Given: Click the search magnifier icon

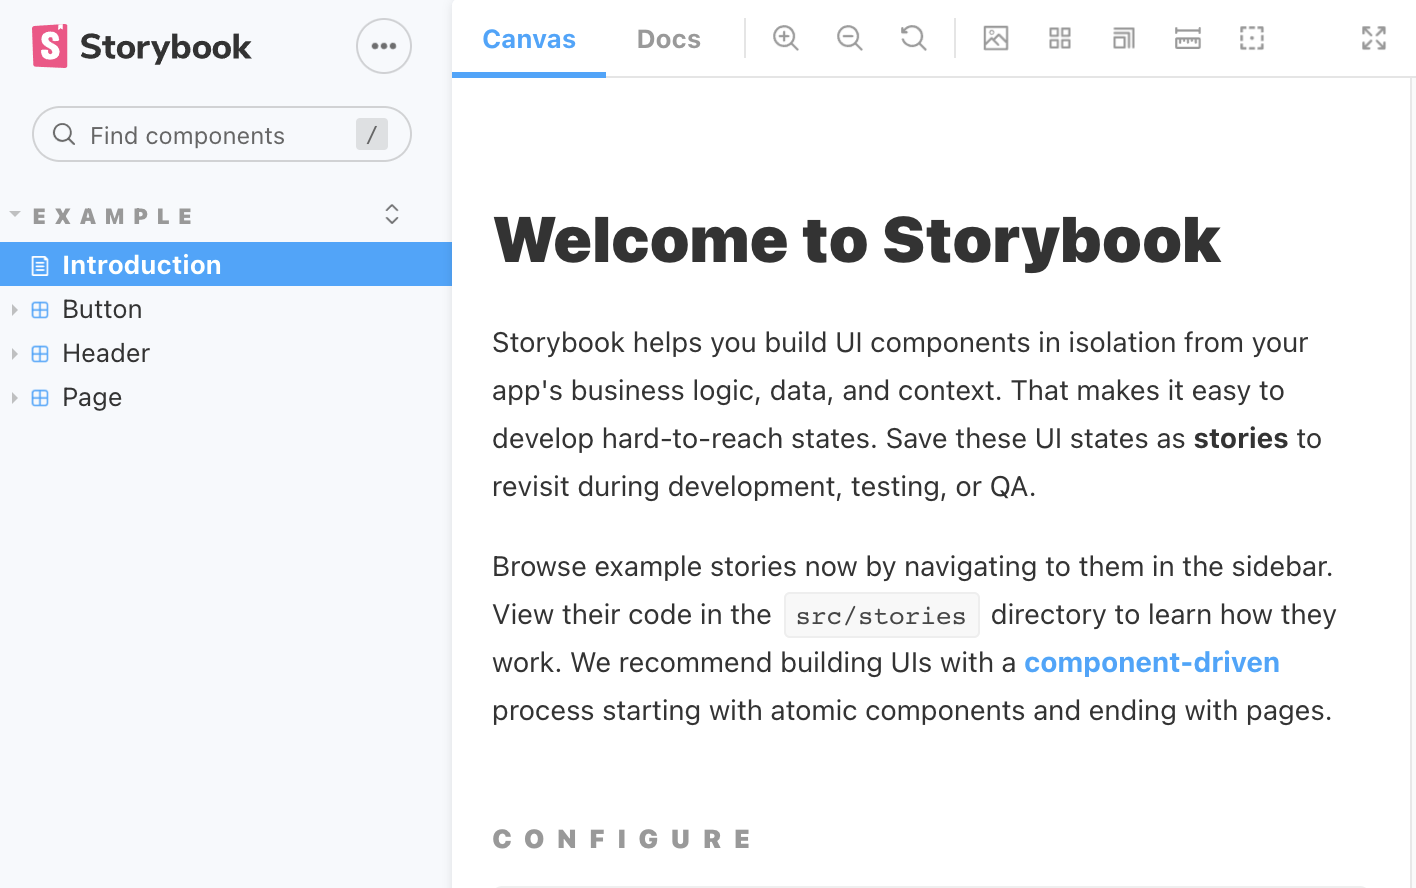Looking at the screenshot, I should point(64,134).
